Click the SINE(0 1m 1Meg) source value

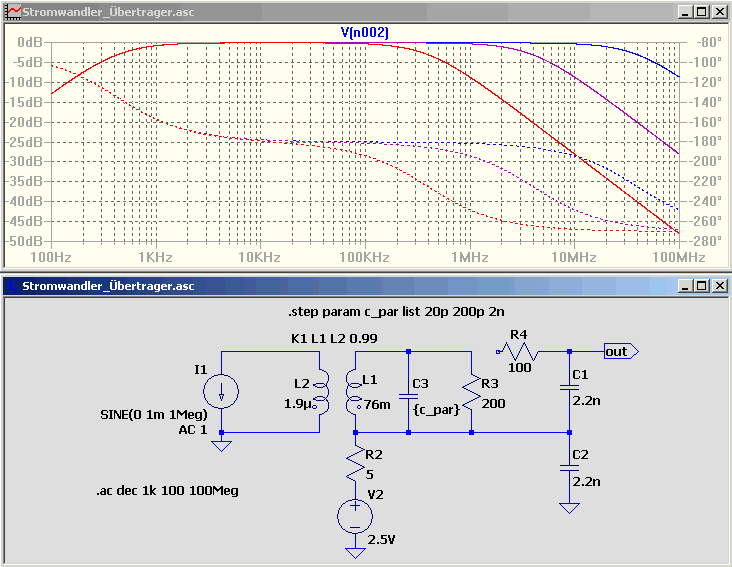tap(154, 414)
